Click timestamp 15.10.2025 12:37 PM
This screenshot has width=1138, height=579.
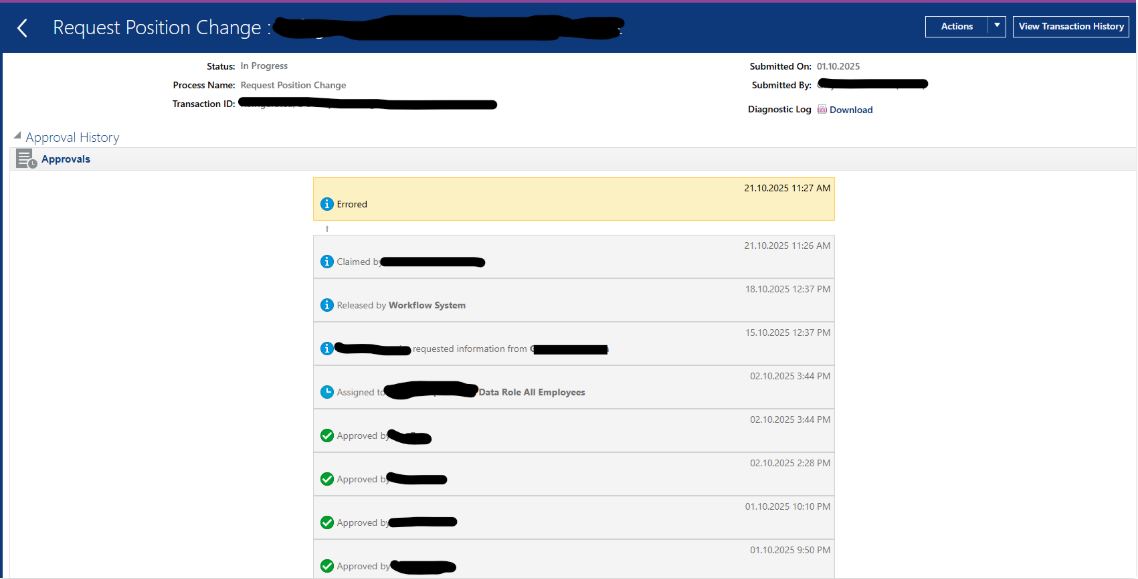[788, 332]
